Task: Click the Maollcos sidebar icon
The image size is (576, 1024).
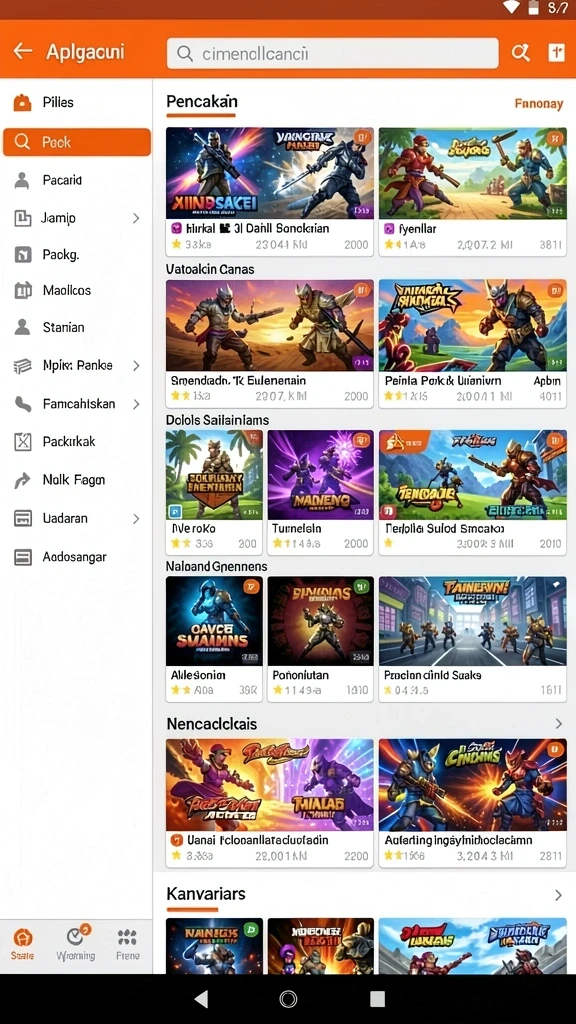Action: click(23, 290)
